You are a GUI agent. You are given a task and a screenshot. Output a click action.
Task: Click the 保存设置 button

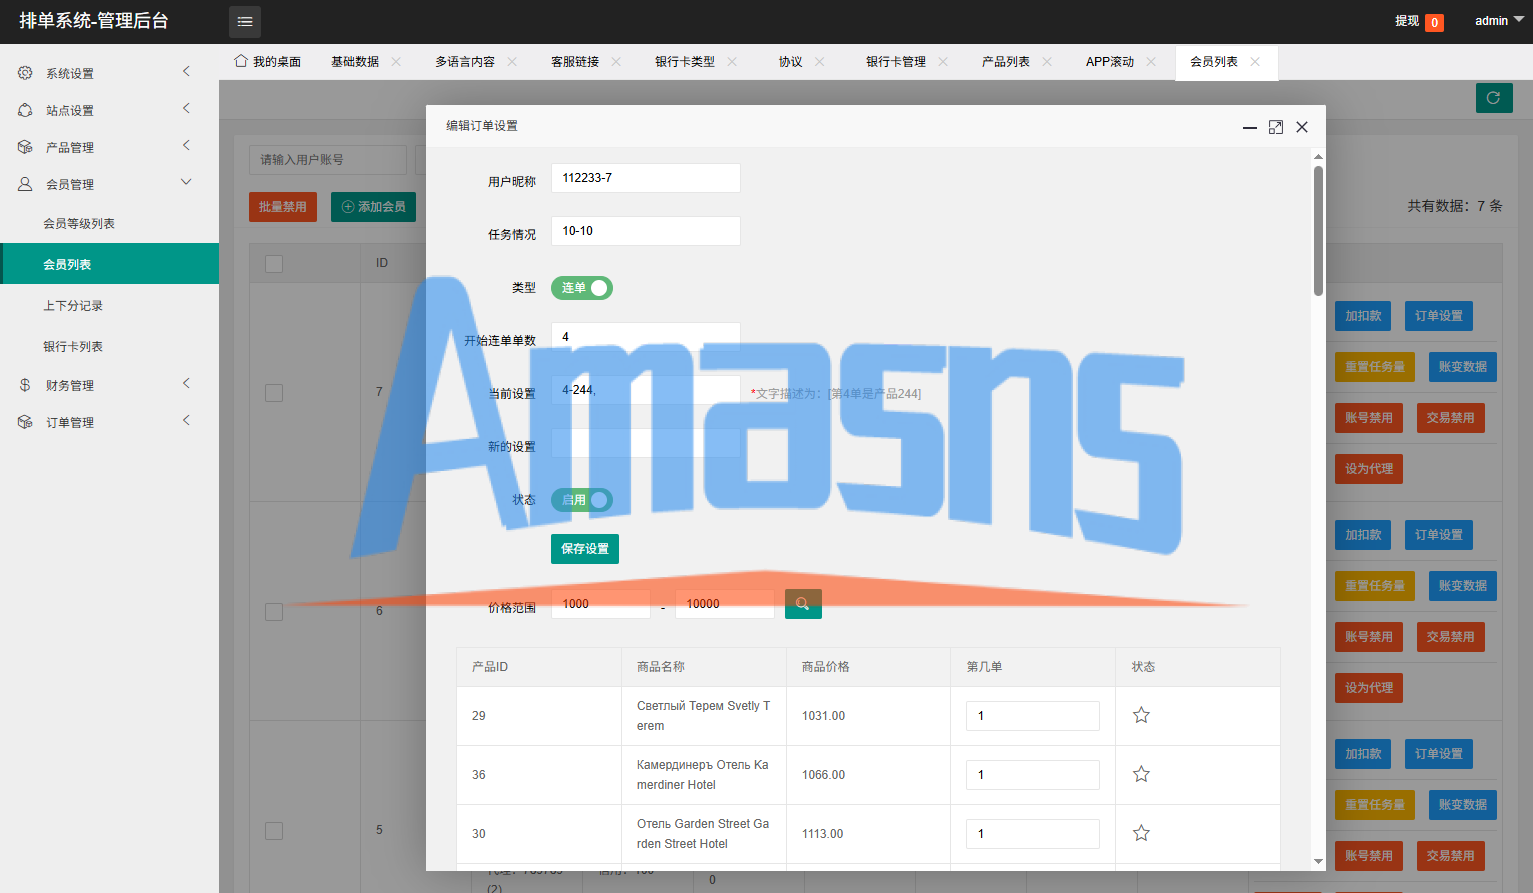[x=585, y=549]
